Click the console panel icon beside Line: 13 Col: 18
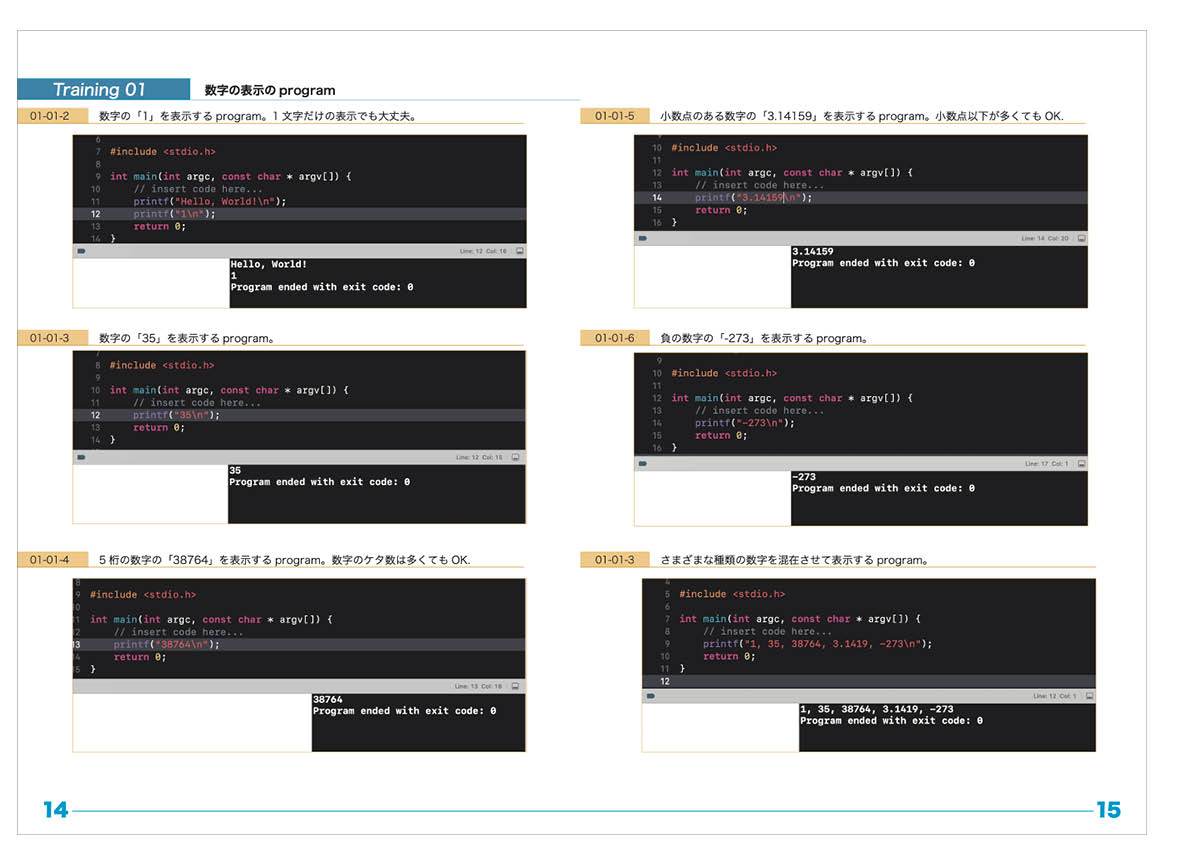Screen dimensions: 1191x842 point(515,686)
